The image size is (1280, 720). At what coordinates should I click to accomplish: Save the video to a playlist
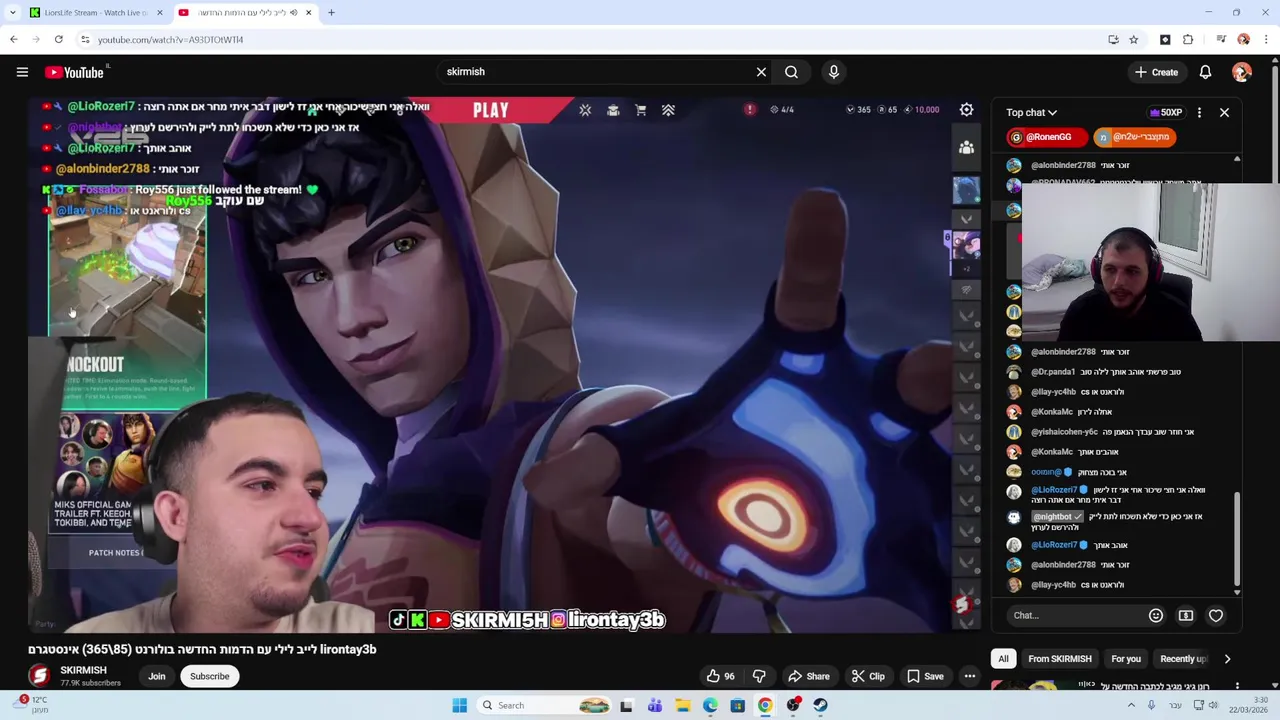point(925,676)
